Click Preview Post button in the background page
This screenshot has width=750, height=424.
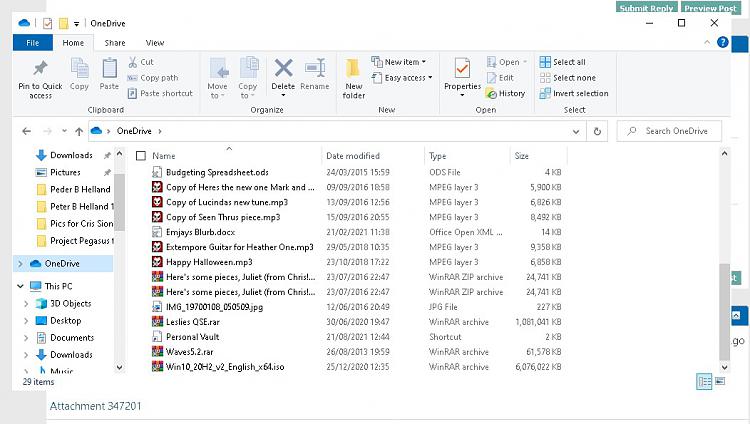click(710, 7)
